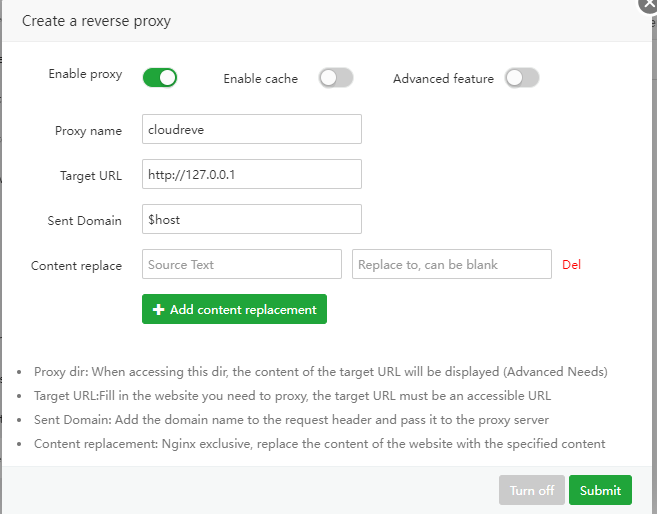
Task: Turn on the Enable cache switch
Action: coord(336,78)
